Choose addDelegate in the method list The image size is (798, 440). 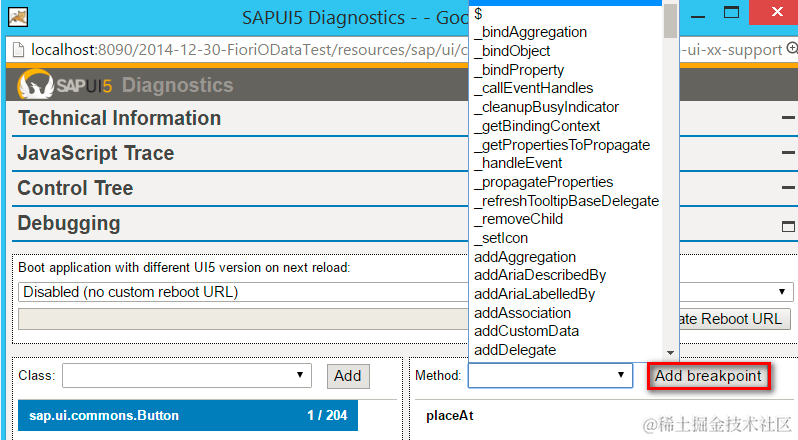515,350
